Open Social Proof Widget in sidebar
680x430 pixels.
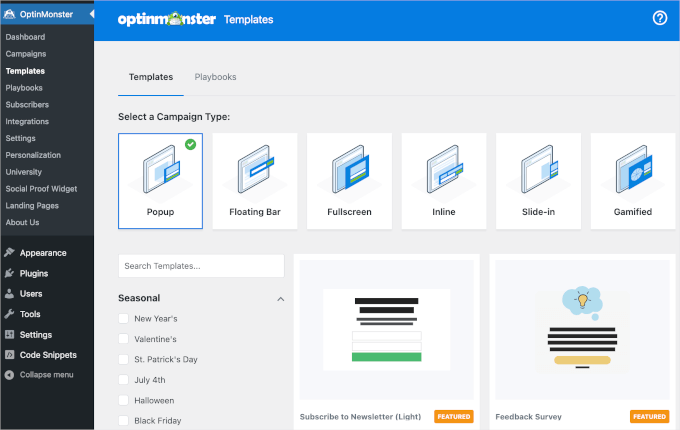[x=41, y=189]
